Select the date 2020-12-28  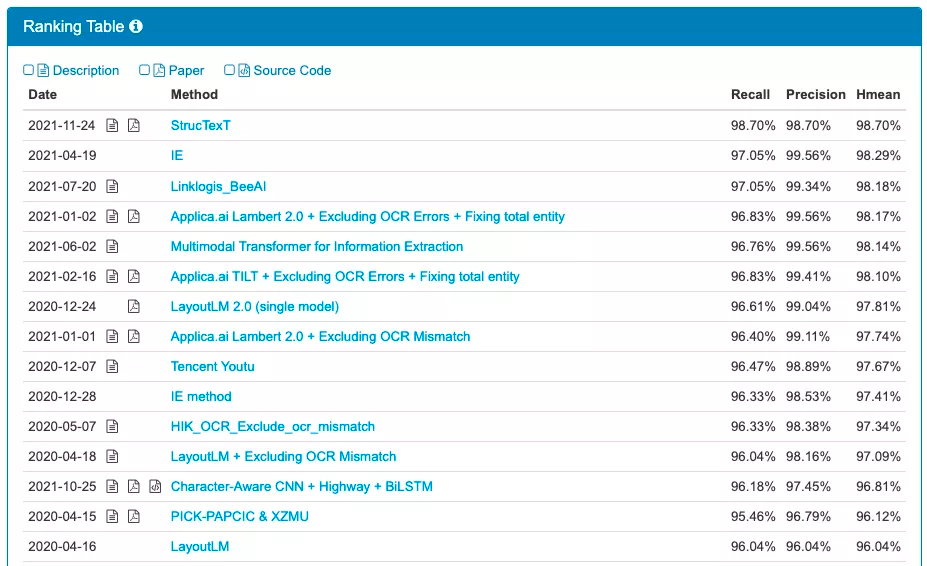[x=62, y=396]
